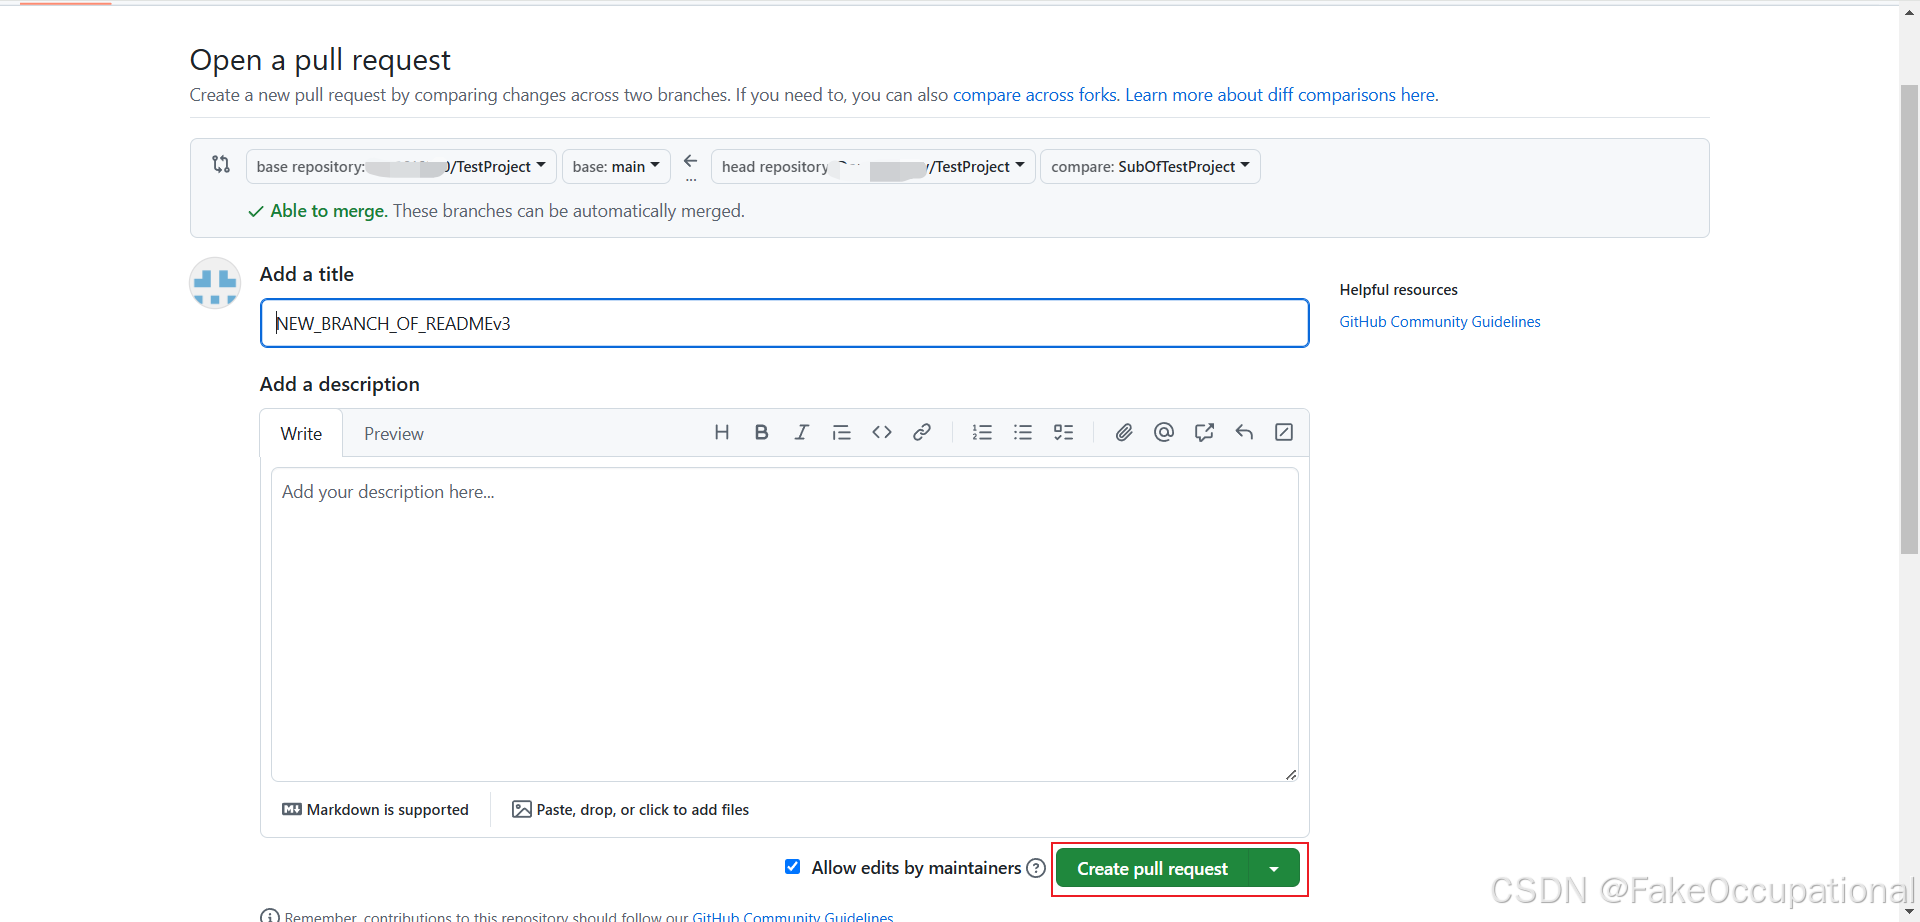Image resolution: width=1920 pixels, height=922 pixels.
Task: Reference an issue or pull request icon
Action: (x=1204, y=432)
